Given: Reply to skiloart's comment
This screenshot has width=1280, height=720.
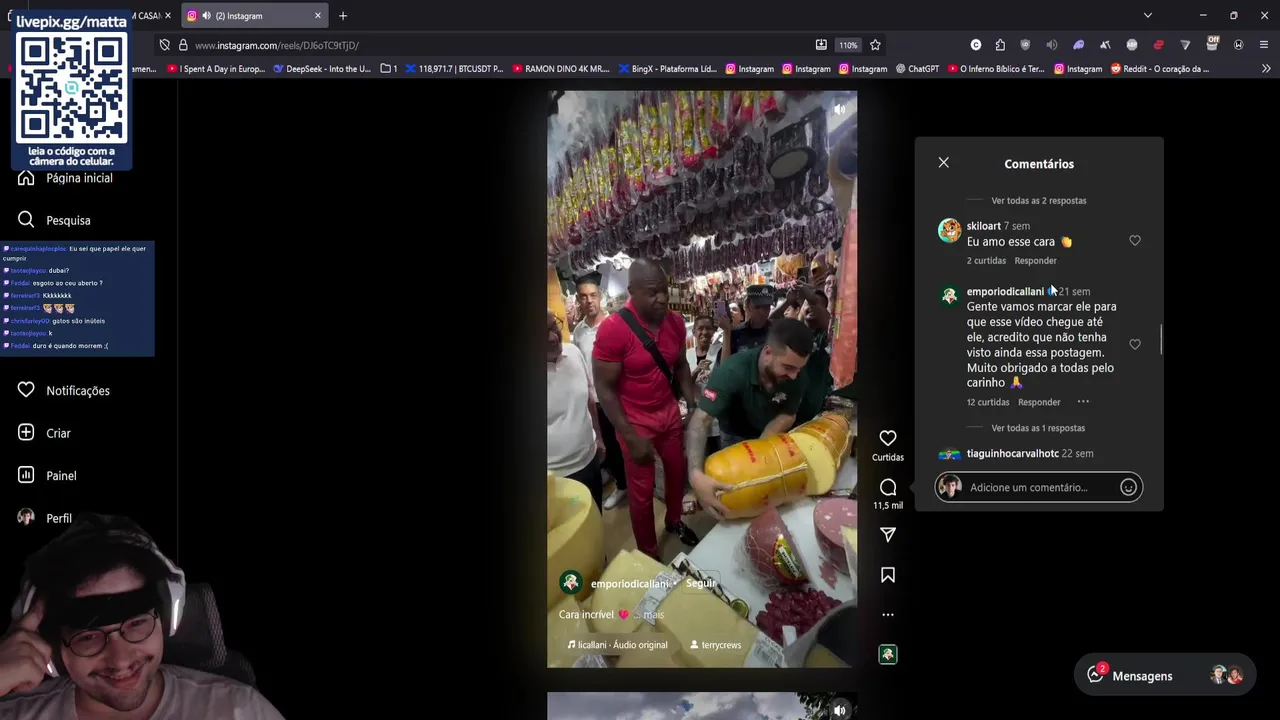Looking at the screenshot, I should 1036,261.
